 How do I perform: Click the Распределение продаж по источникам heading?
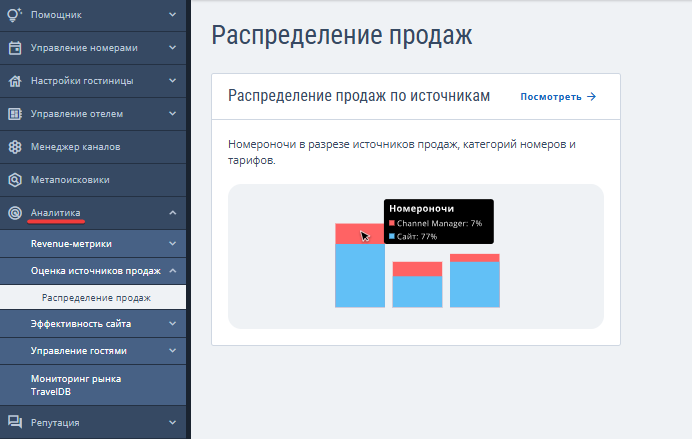359,96
